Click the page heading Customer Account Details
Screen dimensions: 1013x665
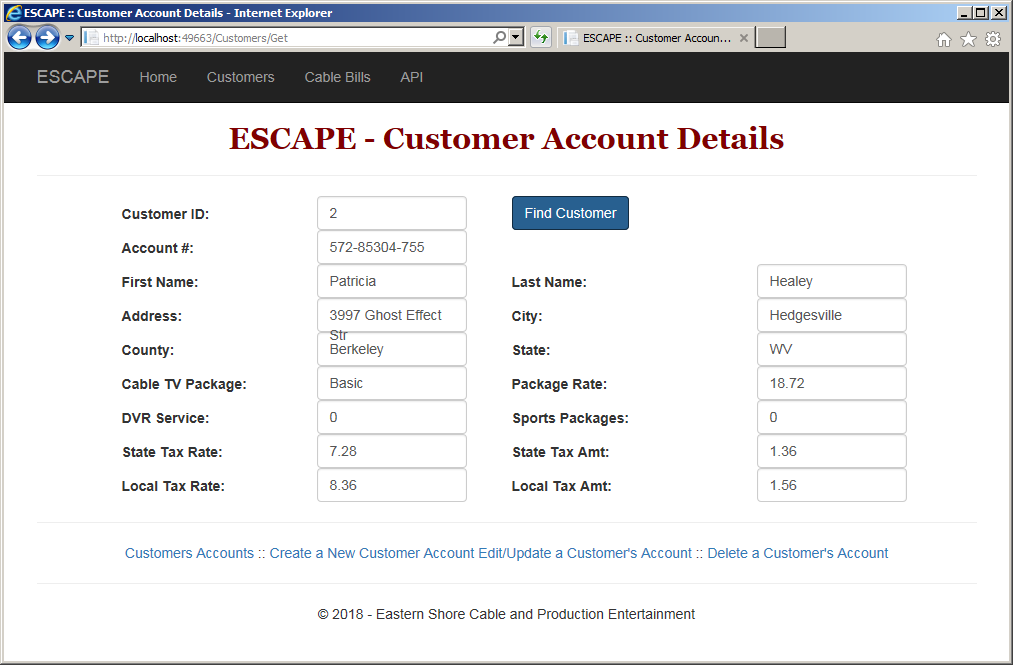point(506,138)
